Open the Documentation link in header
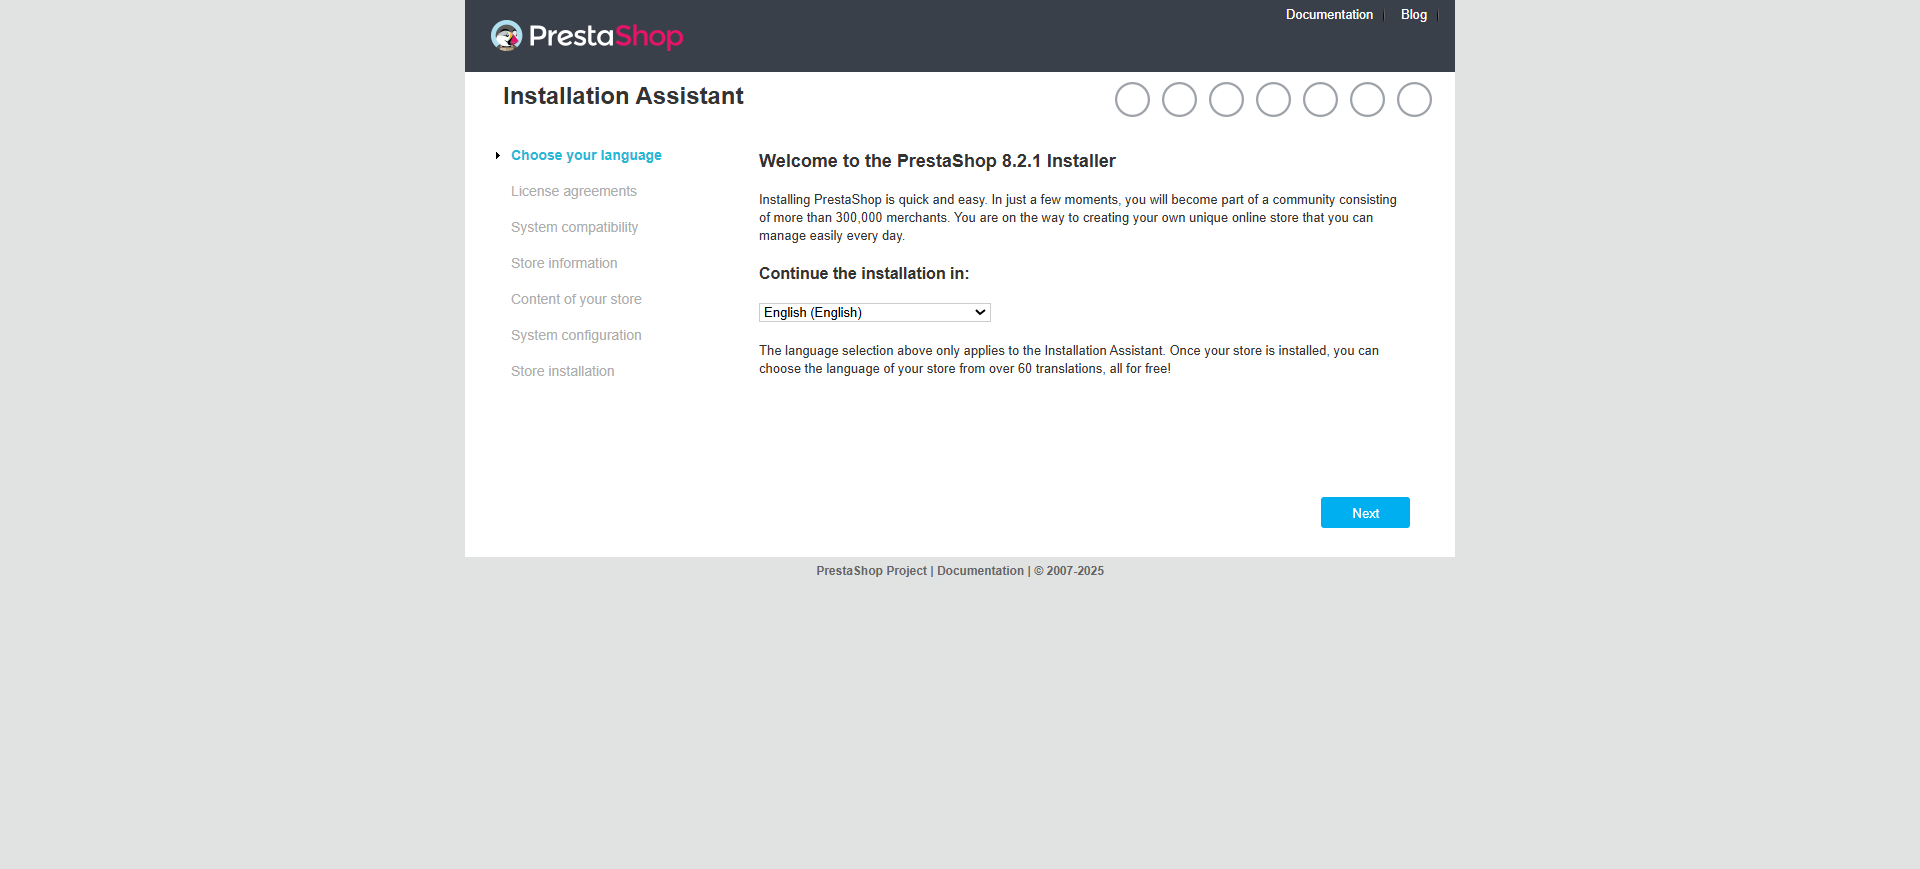 [x=1329, y=14]
